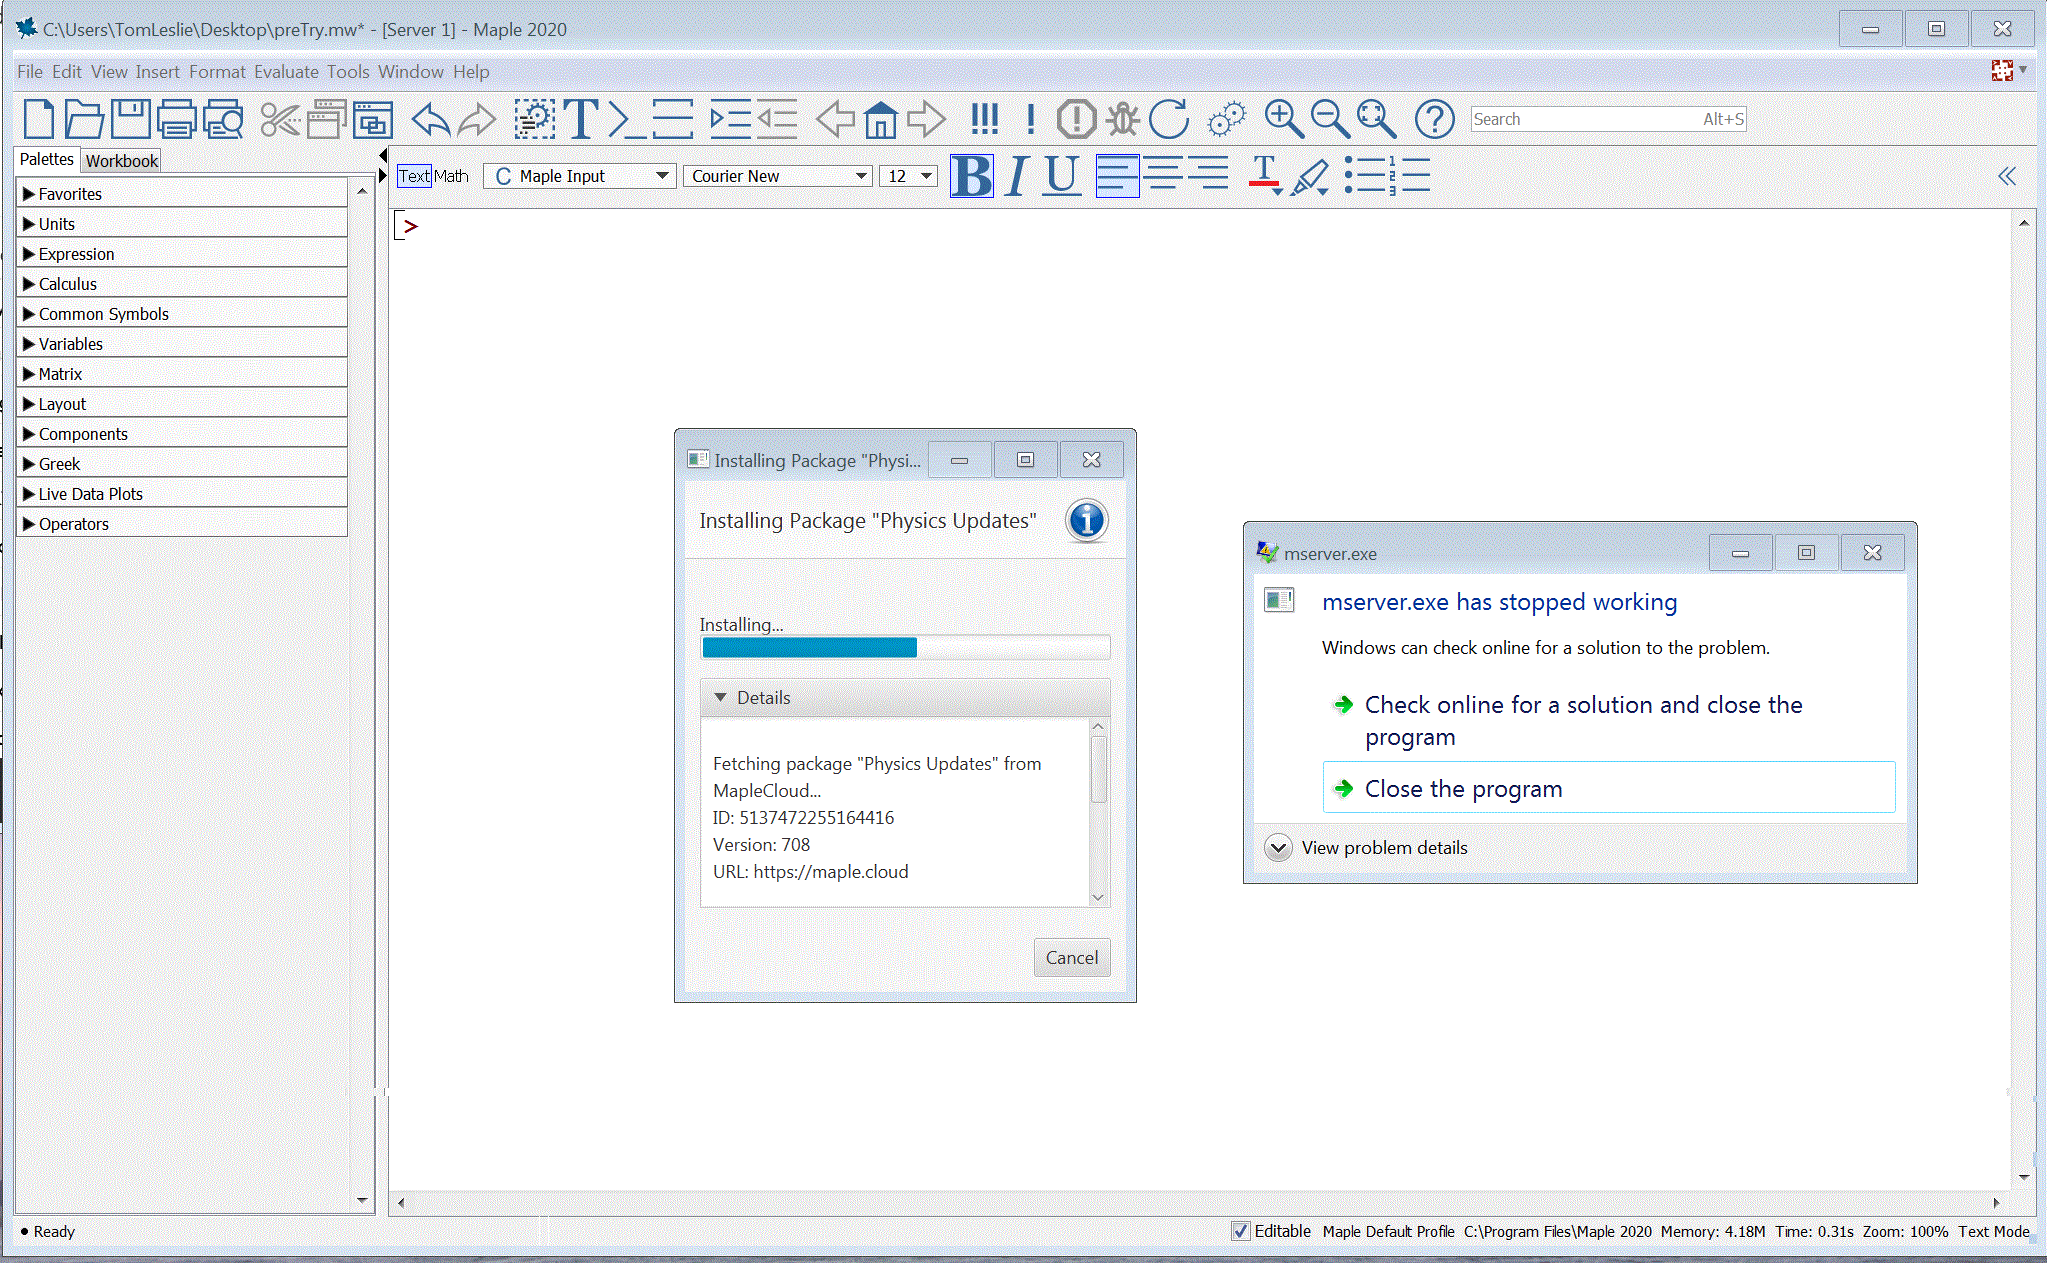Execute entire worksheet with the !!! icon
This screenshot has height=1263, width=2047.
pyautogui.click(x=985, y=119)
